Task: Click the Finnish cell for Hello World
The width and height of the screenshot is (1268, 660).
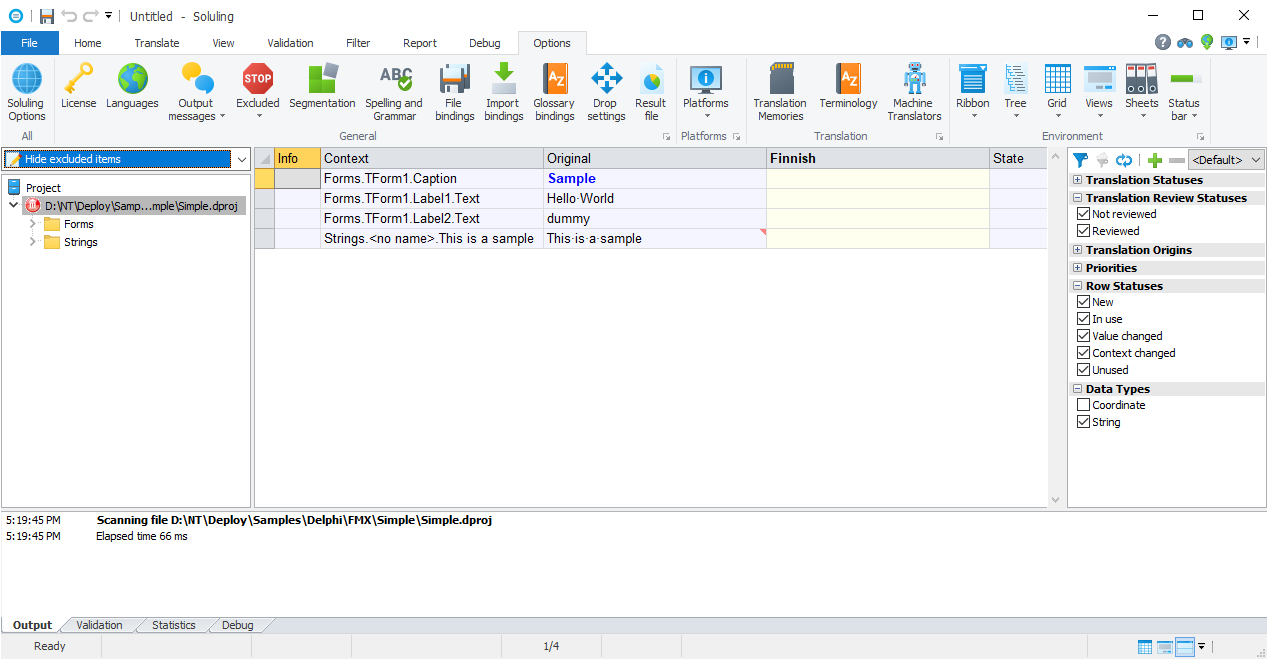Action: pyautogui.click(x=877, y=198)
